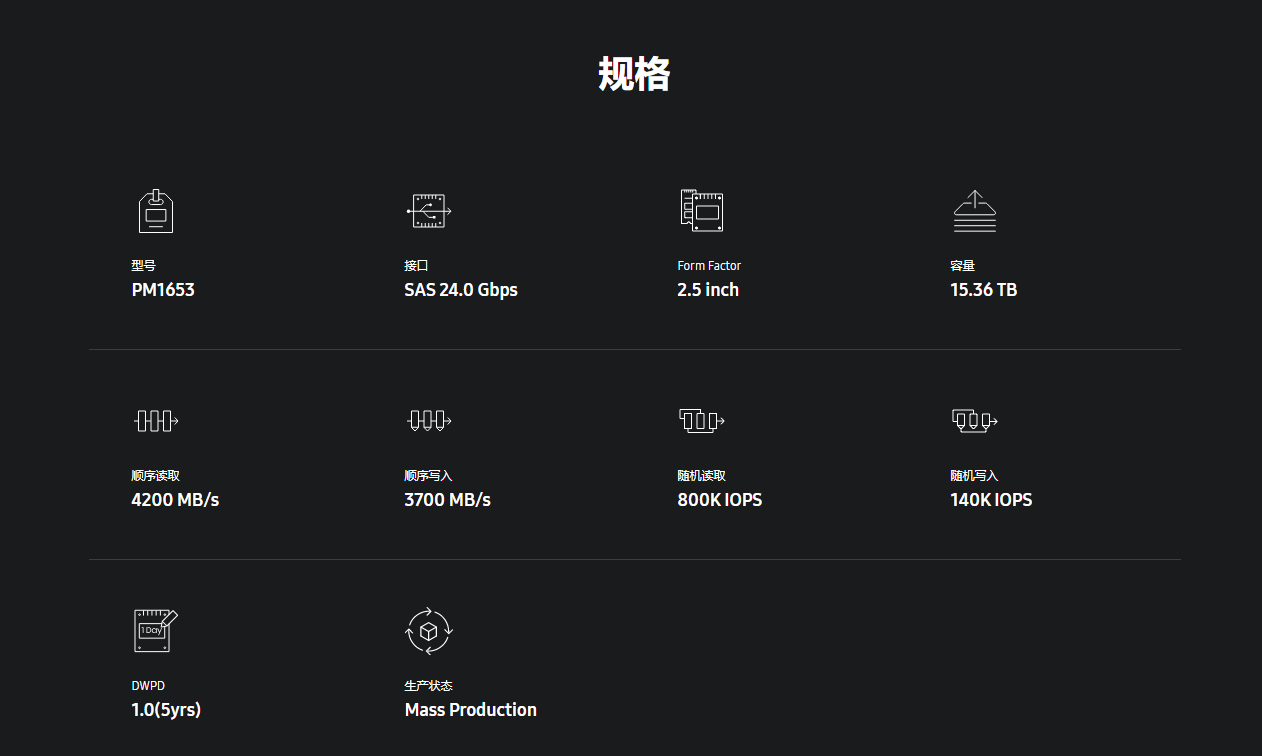Click the DWPD 1 Day drive icon

coord(156,630)
